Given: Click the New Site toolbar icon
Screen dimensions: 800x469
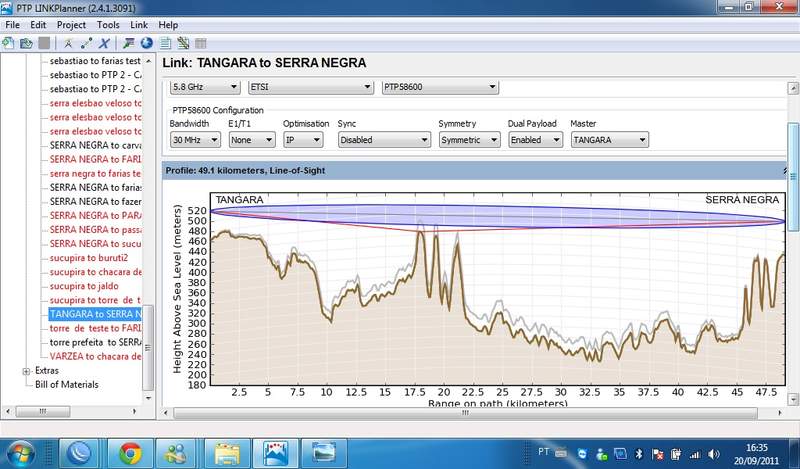Looking at the screenshot, I should [68, 43].
